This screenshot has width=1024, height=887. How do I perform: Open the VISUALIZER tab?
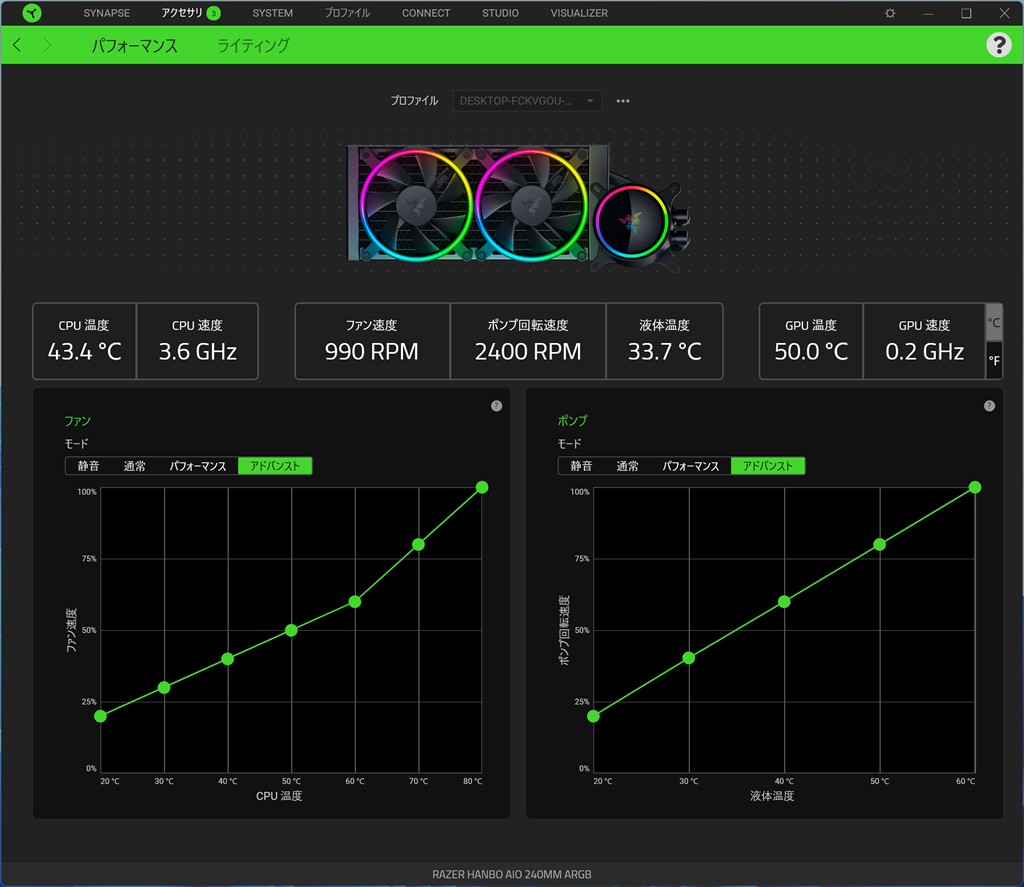click(578, 13)
